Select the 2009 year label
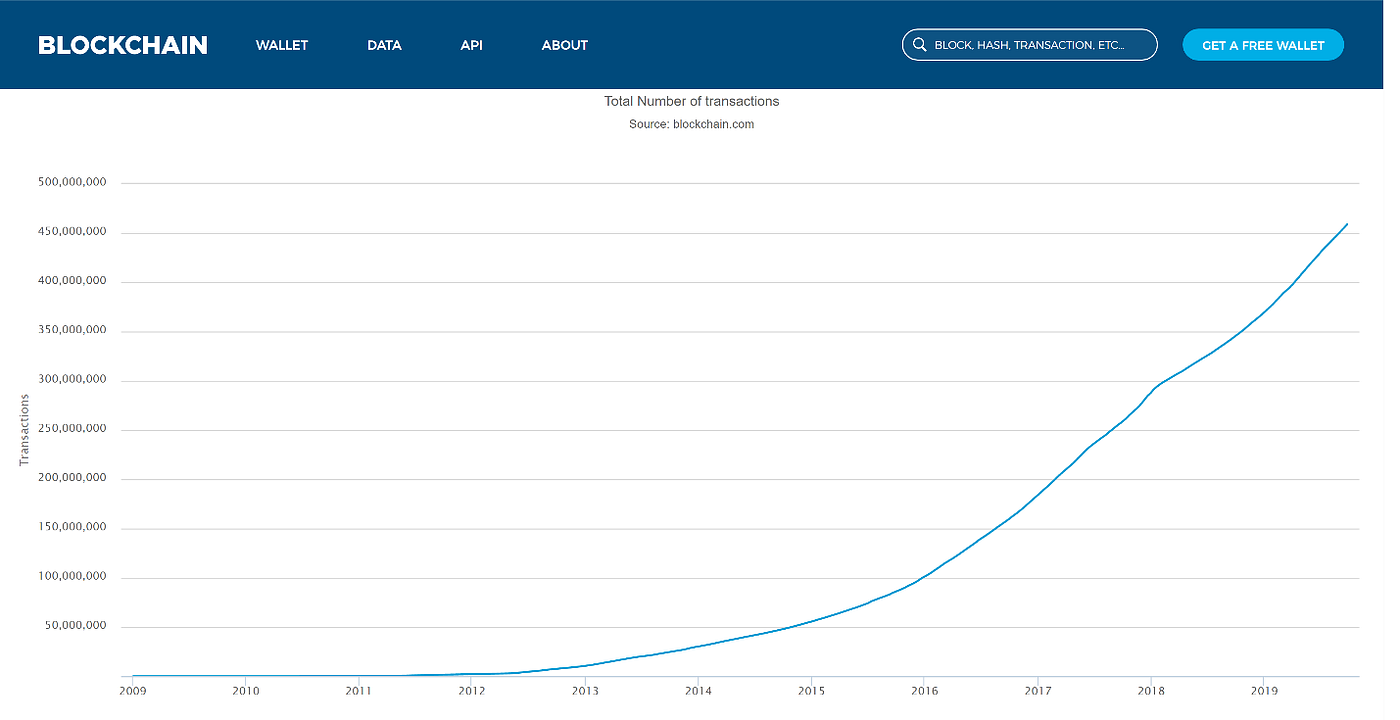This screenshot has width=1400, height=720. pyautogui.click(x=133, y=690)
